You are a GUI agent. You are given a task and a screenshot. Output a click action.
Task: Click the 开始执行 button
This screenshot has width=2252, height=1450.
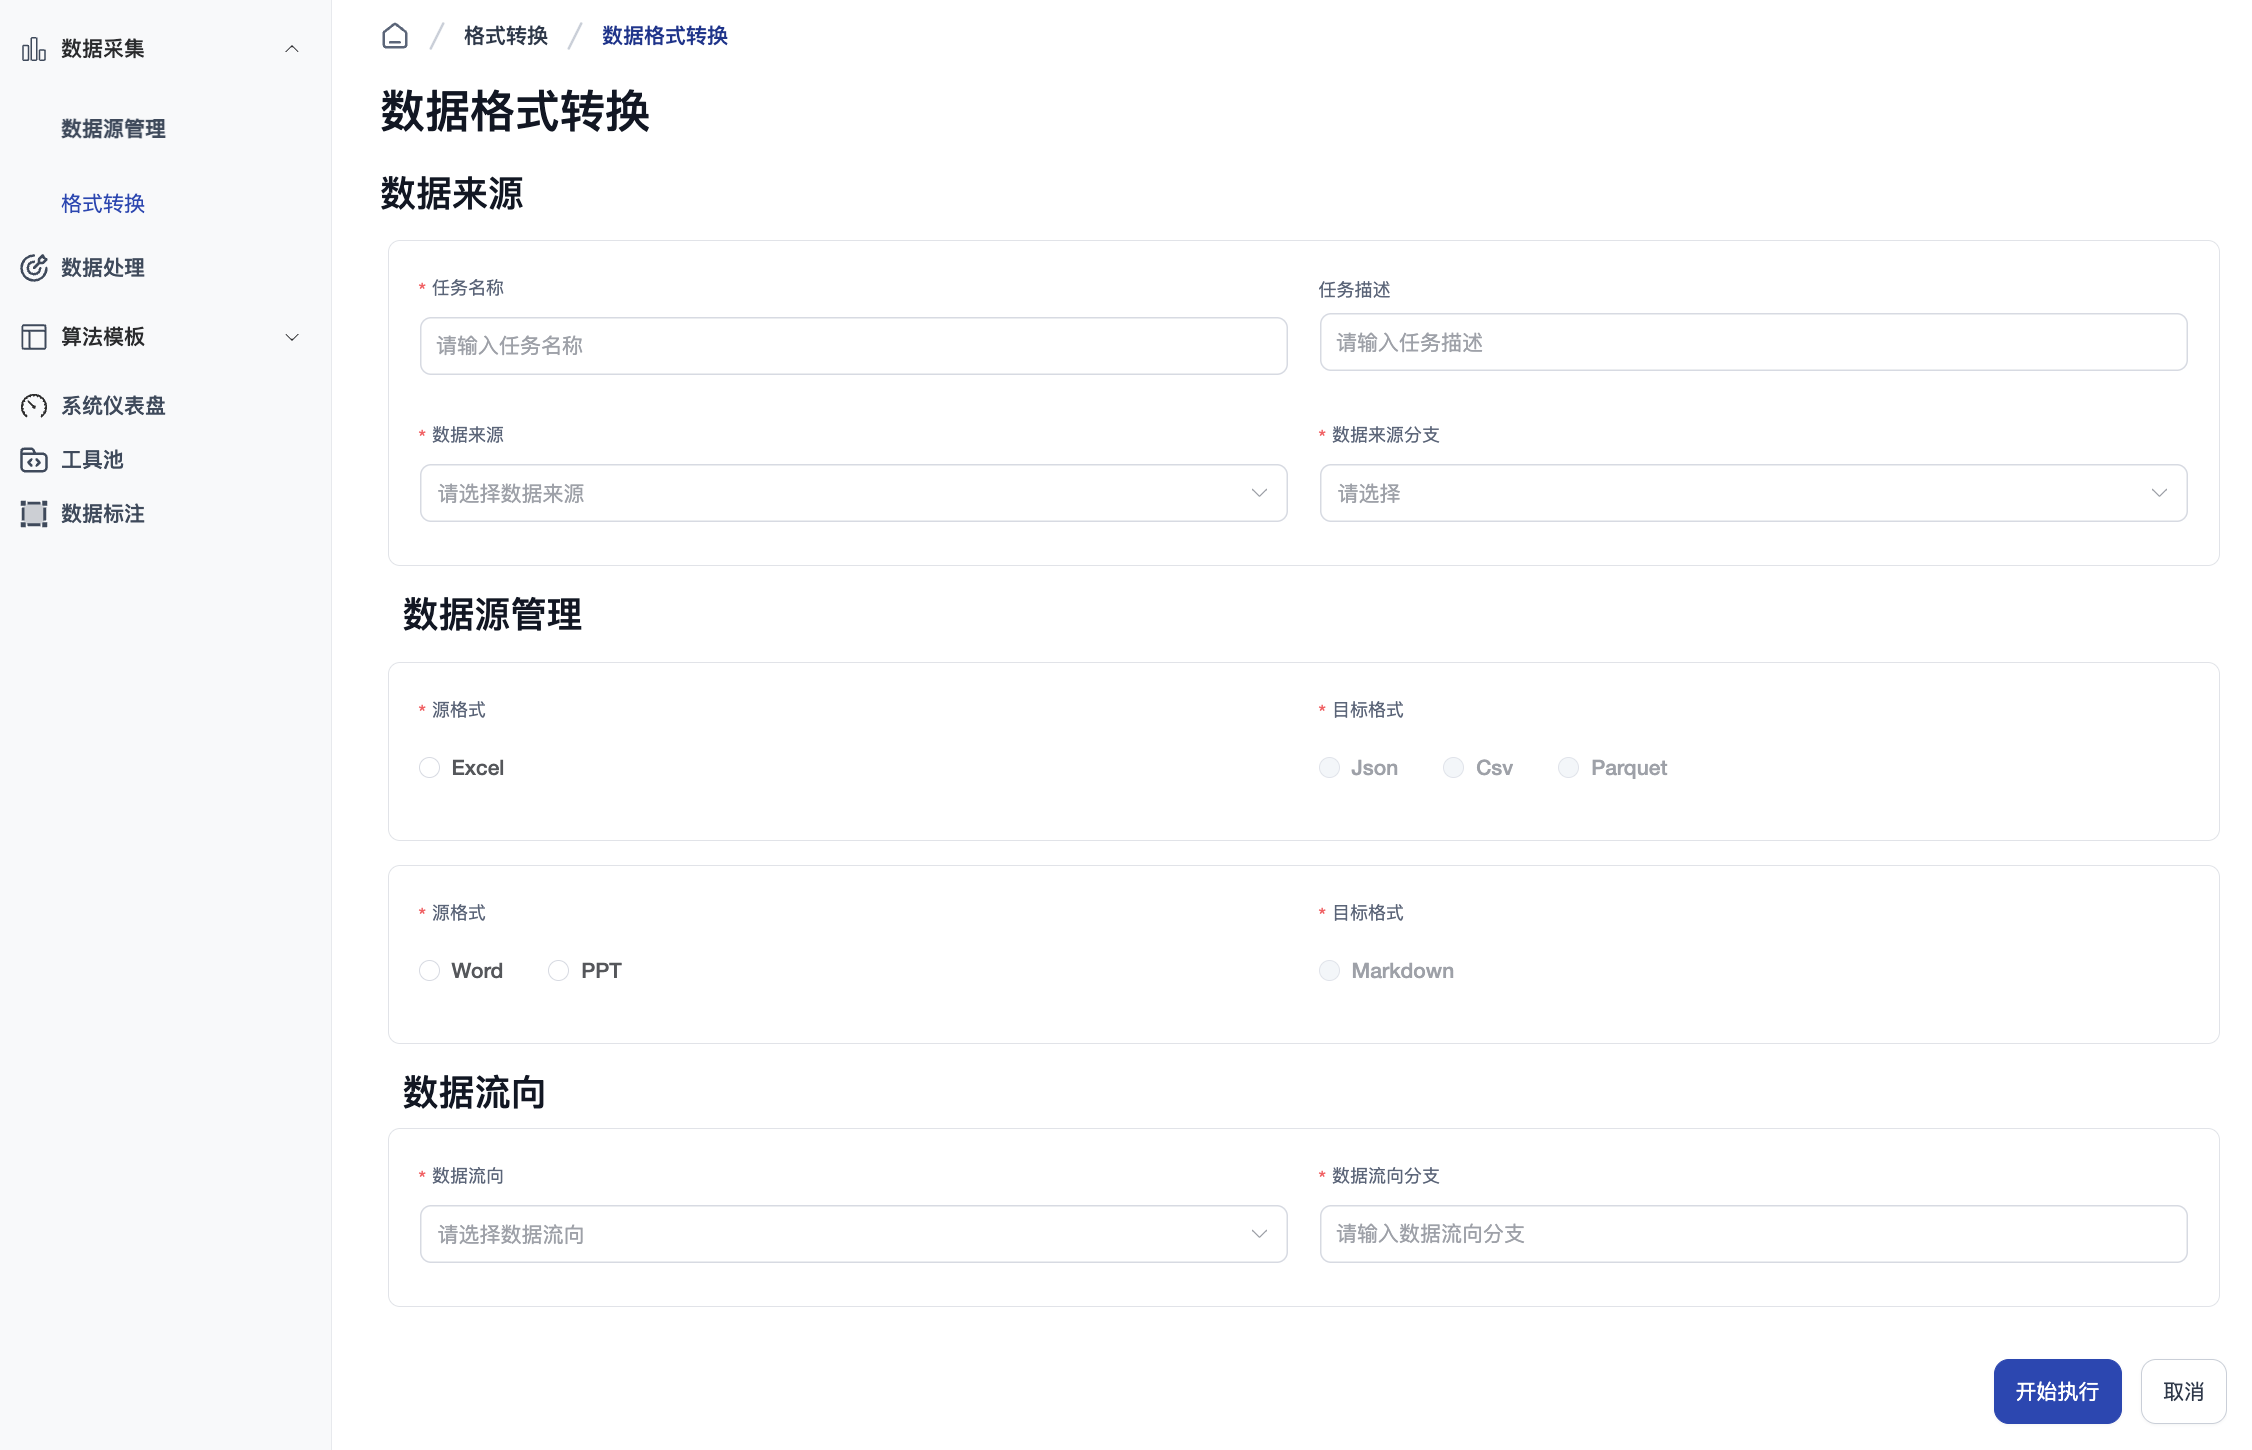(2057, 1391)
